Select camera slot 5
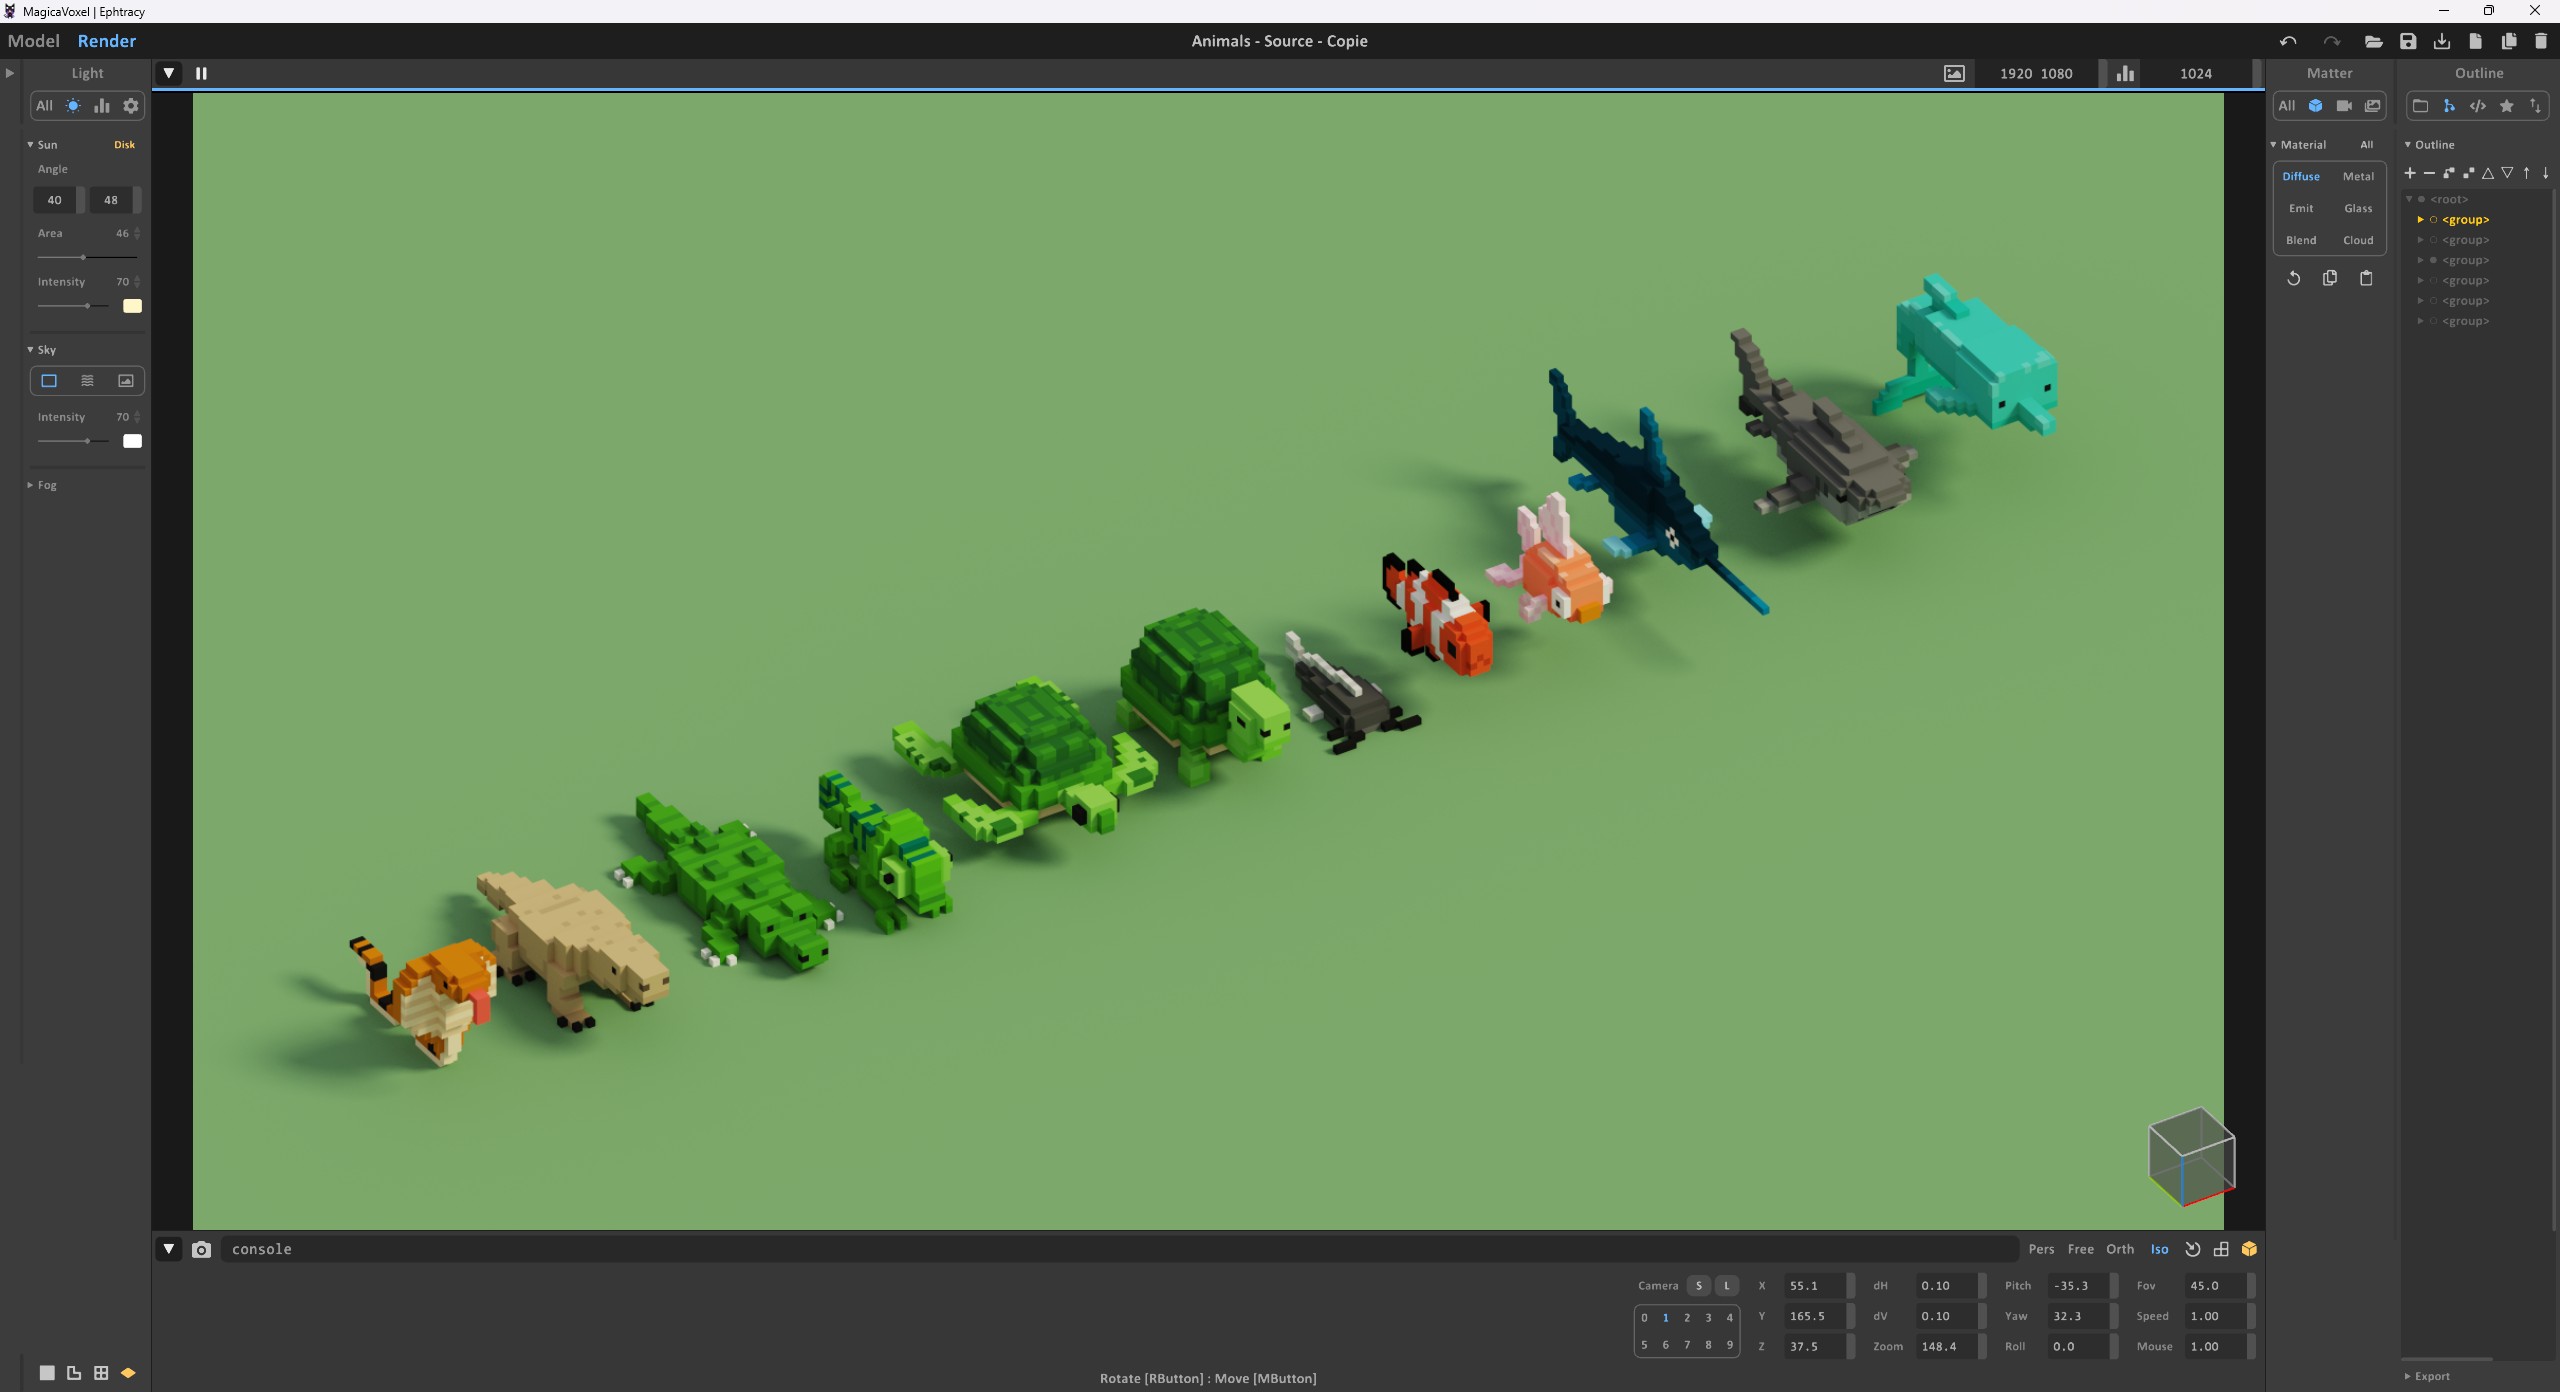 (1644, 1345)
